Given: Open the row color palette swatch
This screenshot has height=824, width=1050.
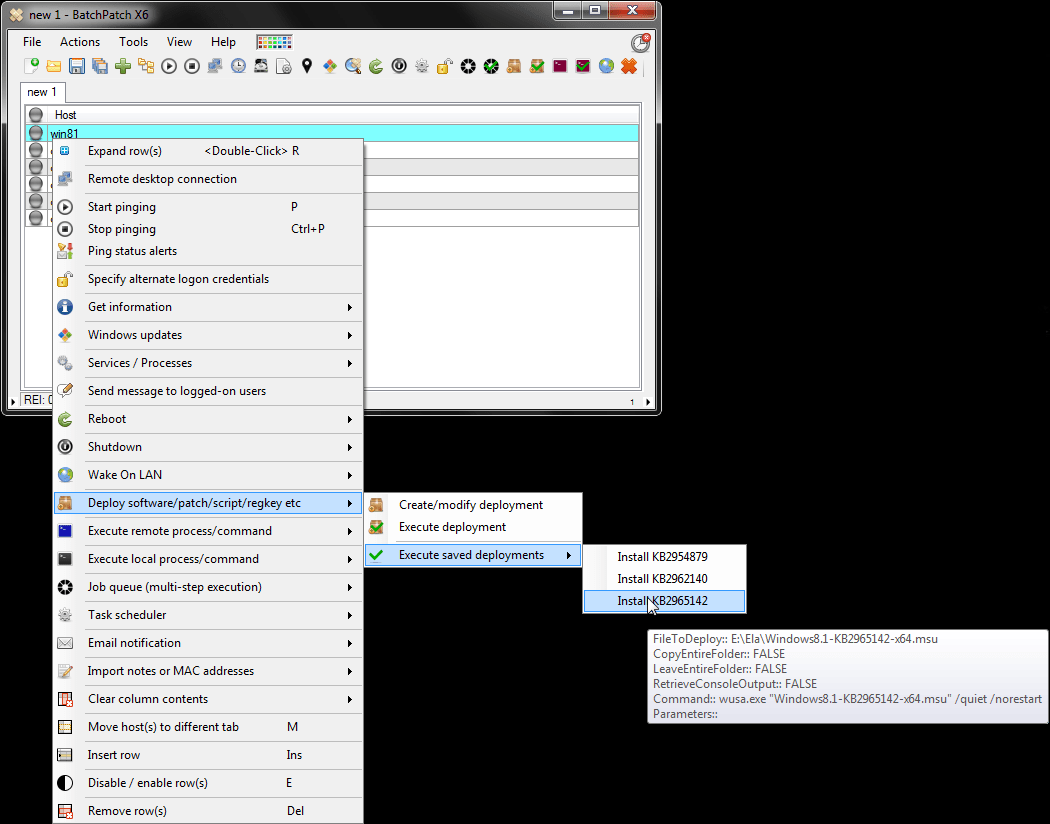Looking at the screenshot, I should [x=275, y=42].
